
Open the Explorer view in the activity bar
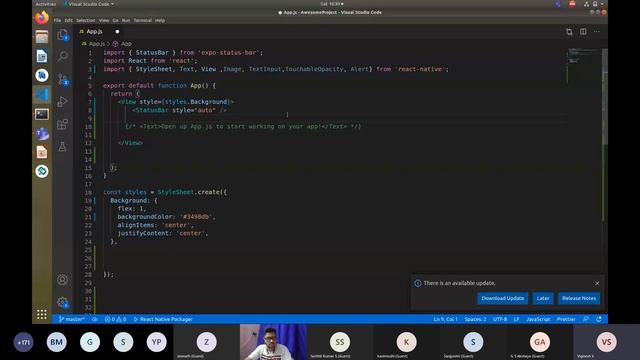tap(62, 35)
